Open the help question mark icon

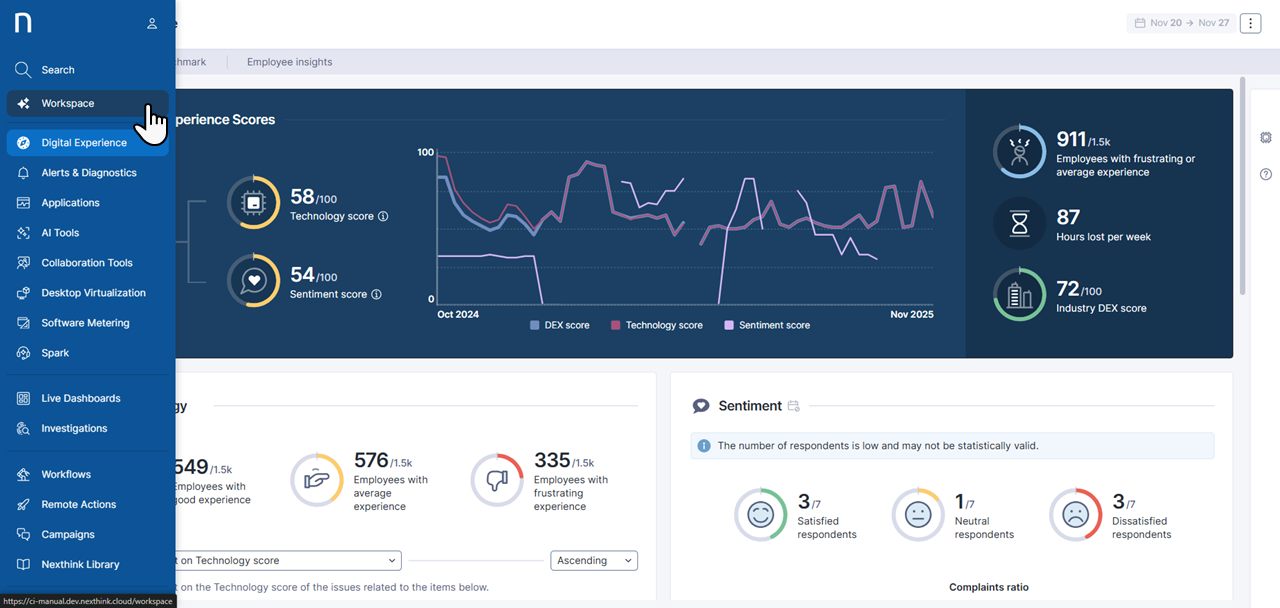(1266, 174)
